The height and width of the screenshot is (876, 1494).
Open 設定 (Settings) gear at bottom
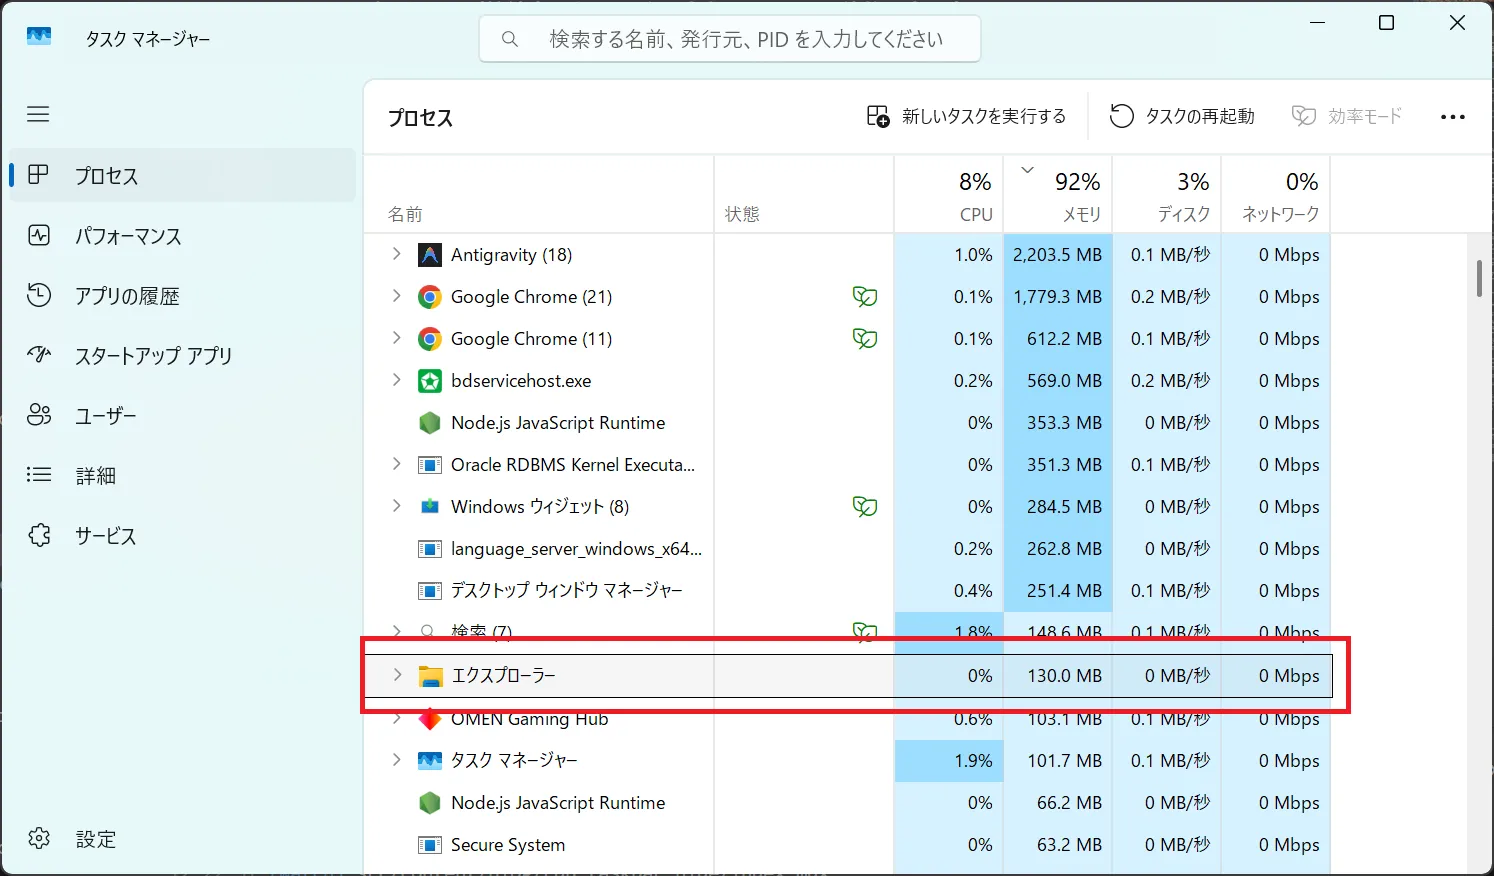[39, 838]
